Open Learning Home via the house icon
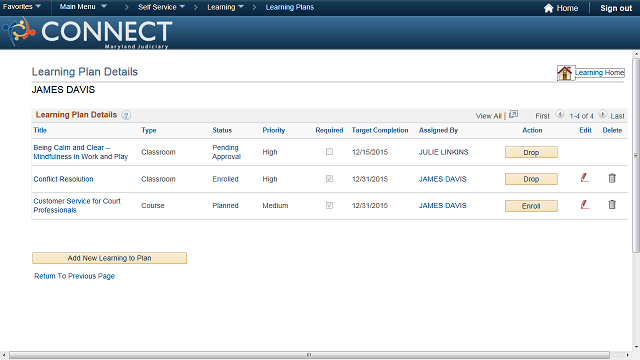640x360 pixels. tap(565, 73)
